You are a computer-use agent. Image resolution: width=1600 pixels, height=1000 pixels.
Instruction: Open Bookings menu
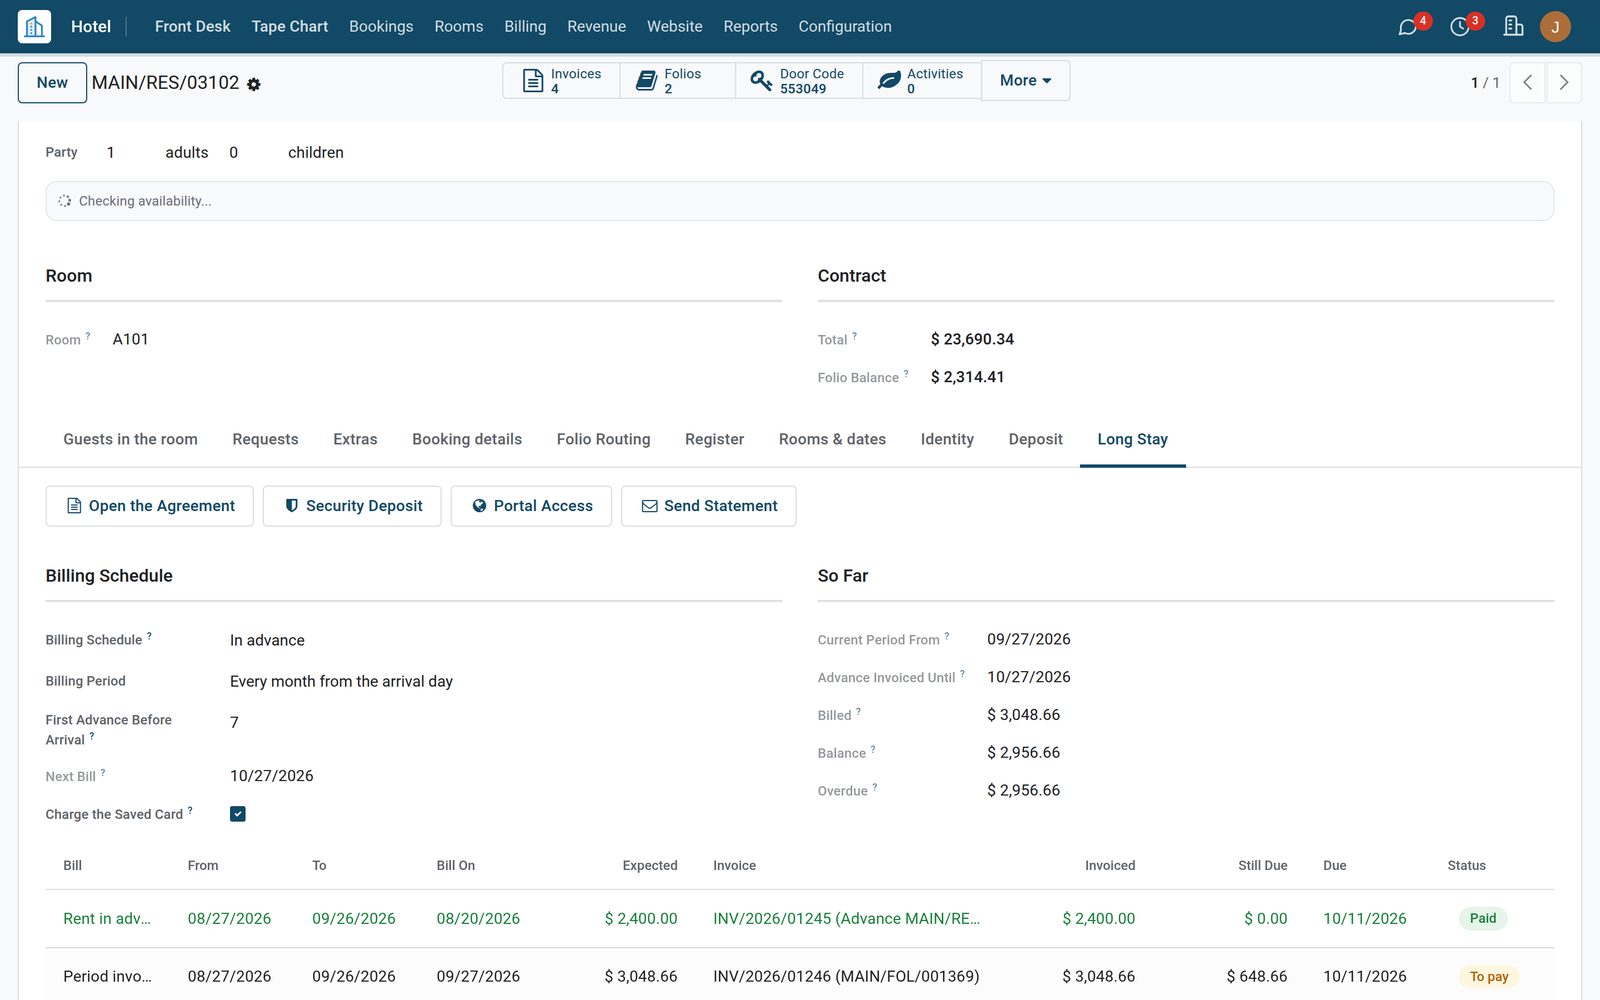(381, 27)
